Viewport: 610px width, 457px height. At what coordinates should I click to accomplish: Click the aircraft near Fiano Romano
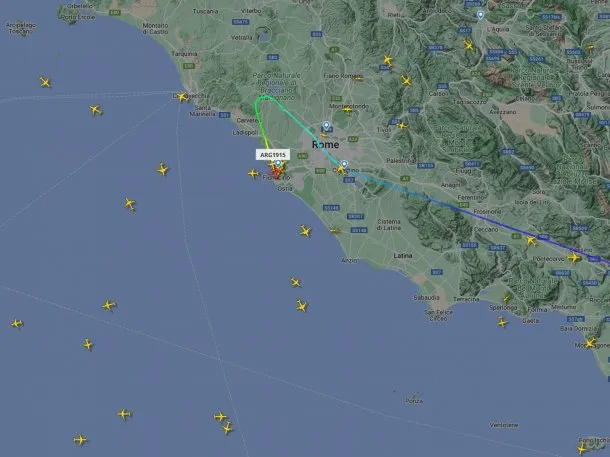tap(358, 78)
